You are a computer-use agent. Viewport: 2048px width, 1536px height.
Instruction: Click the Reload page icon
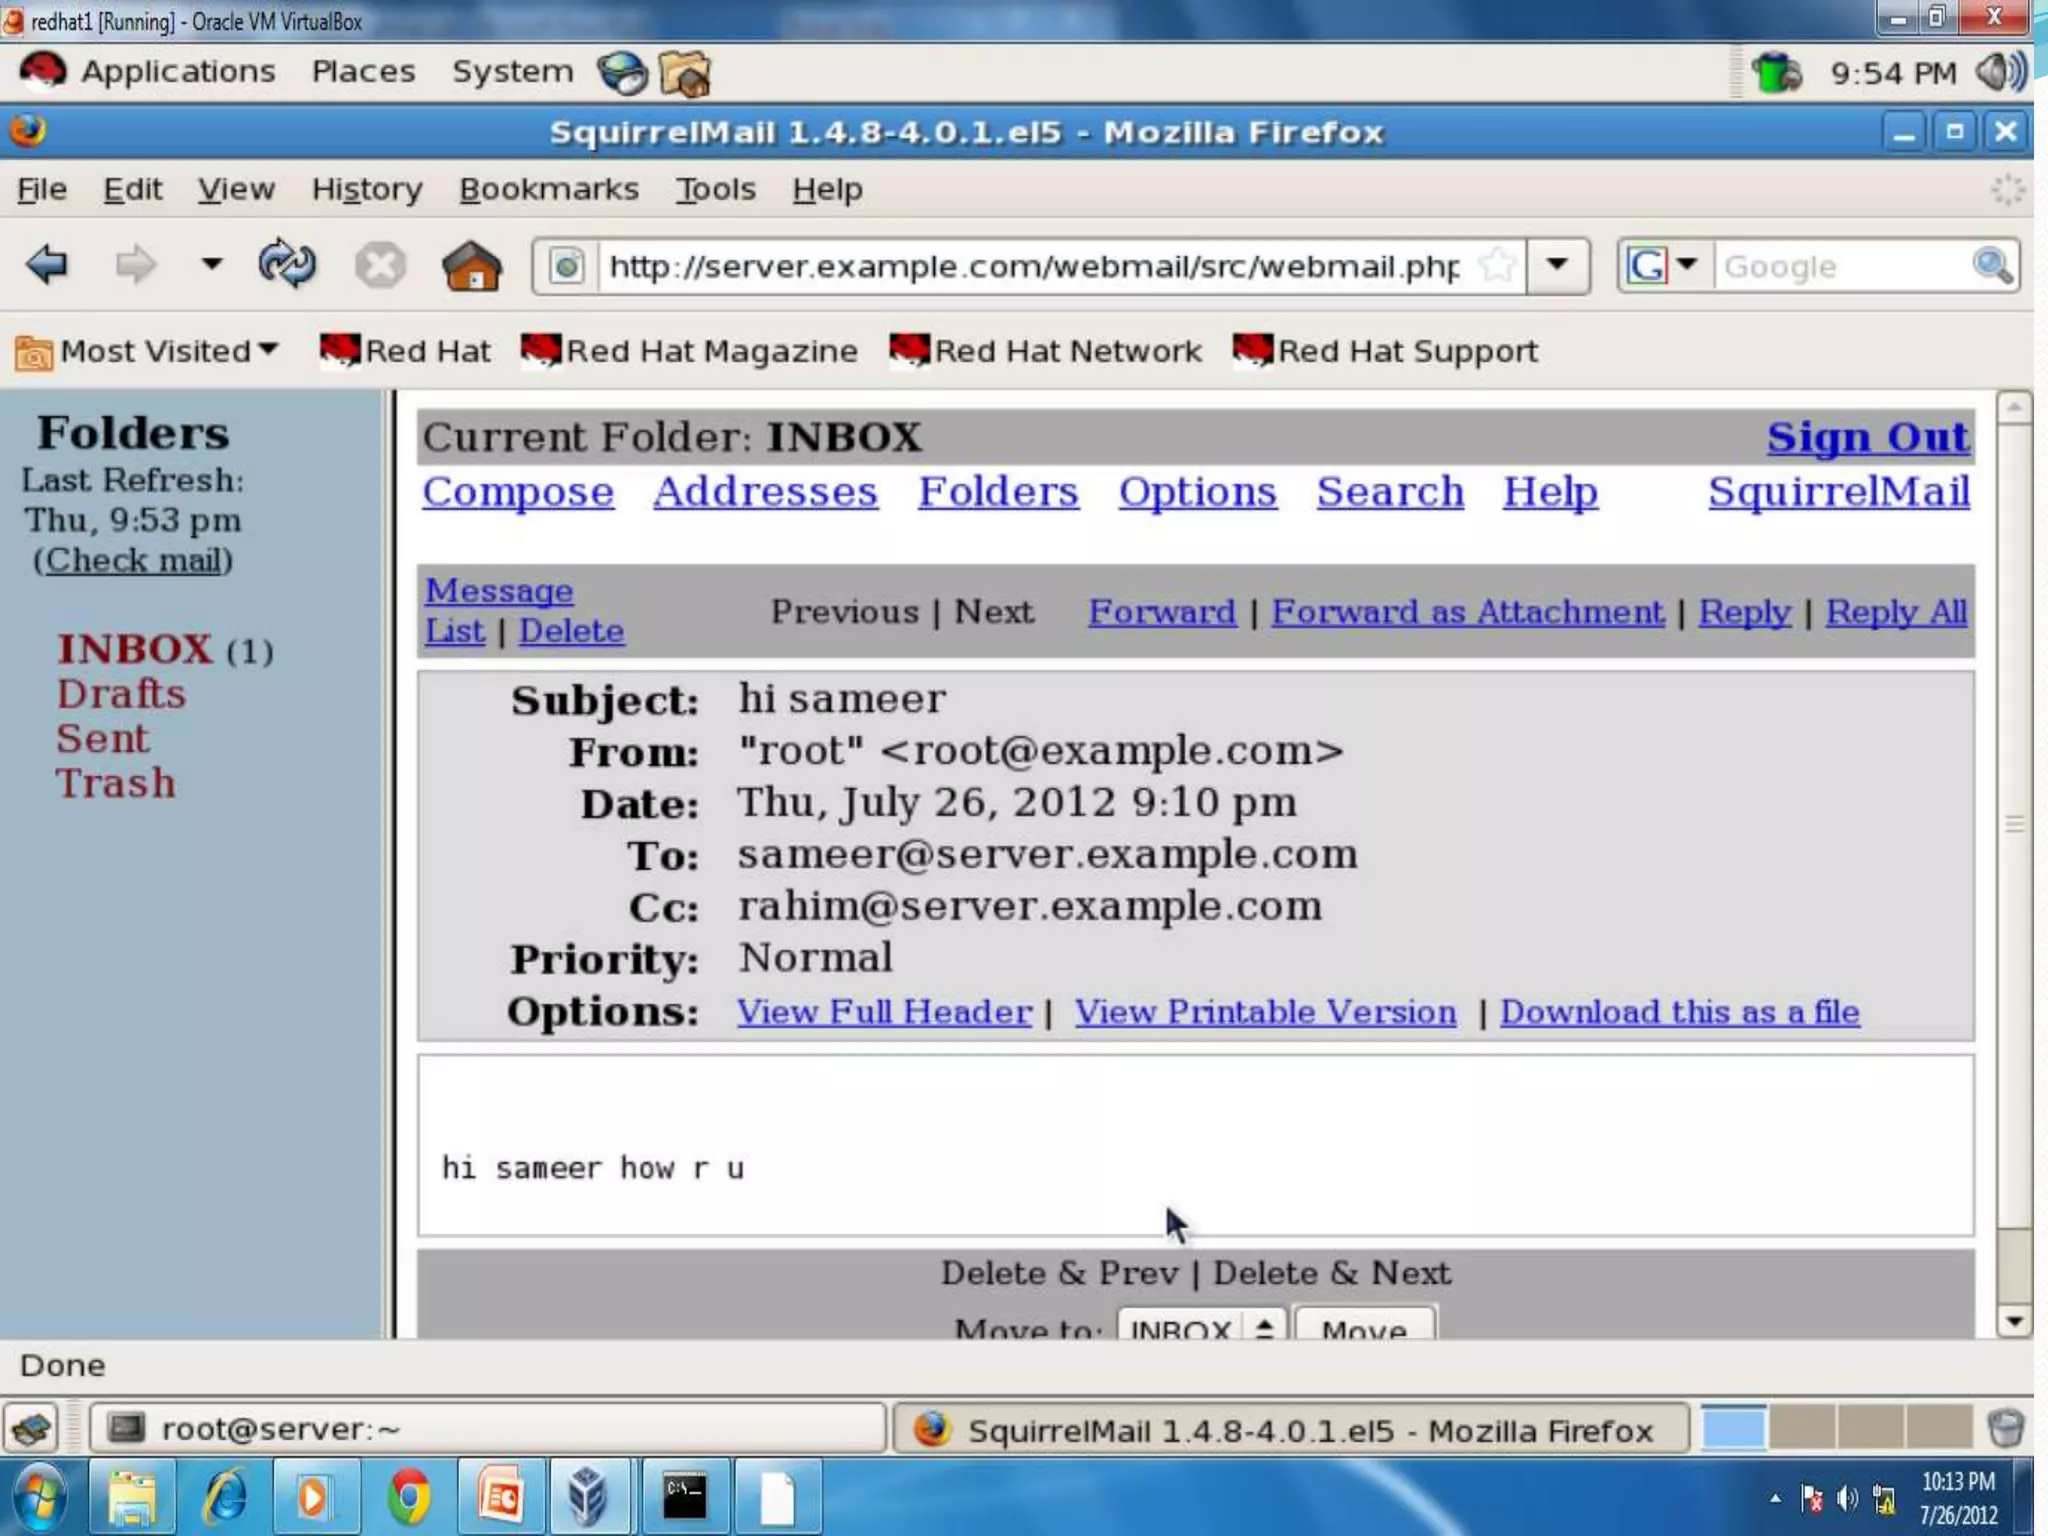[x=286, y=265]
